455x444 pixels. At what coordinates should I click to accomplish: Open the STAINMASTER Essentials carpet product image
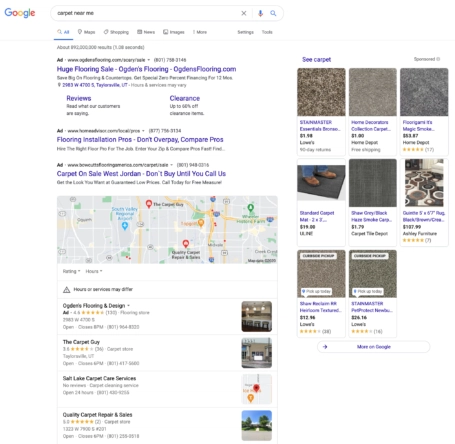click(321, 92)
